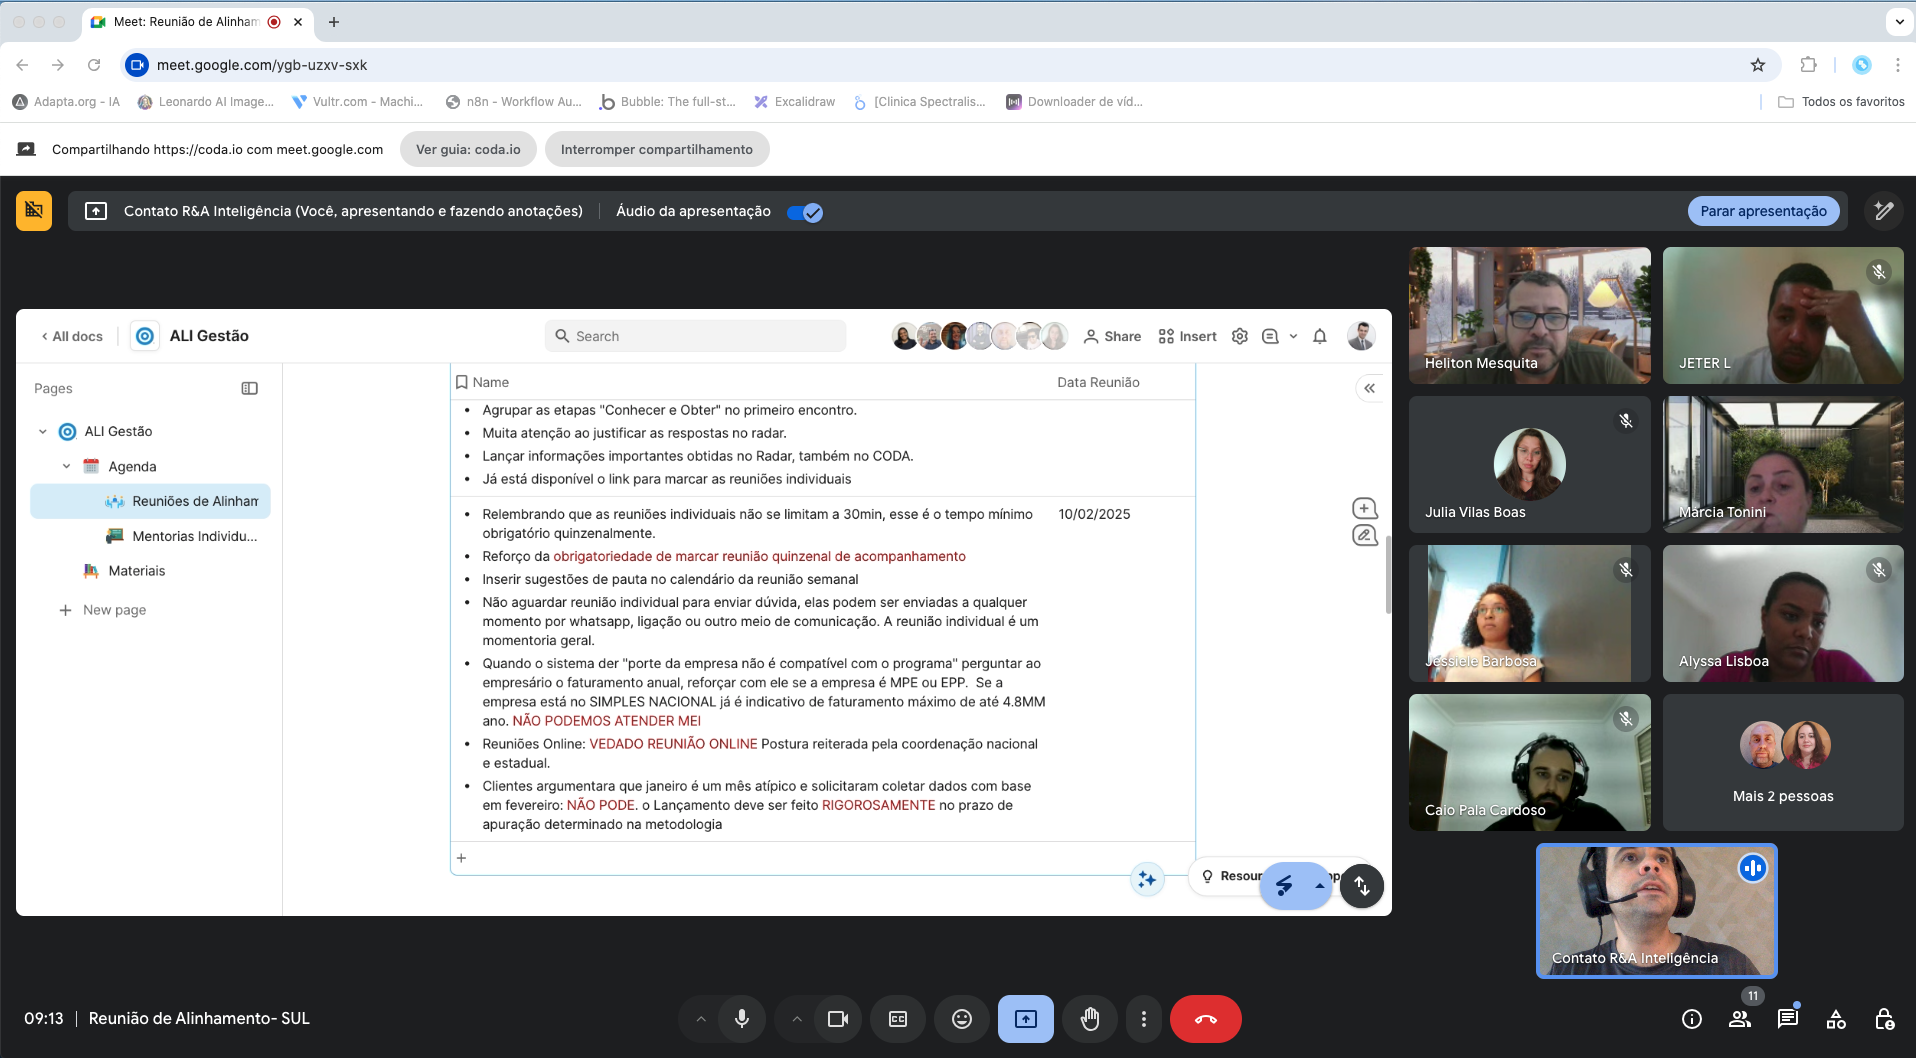Open host controls lock icon
This screenshot has width=1916, height=1058.
[1884, 1019]
